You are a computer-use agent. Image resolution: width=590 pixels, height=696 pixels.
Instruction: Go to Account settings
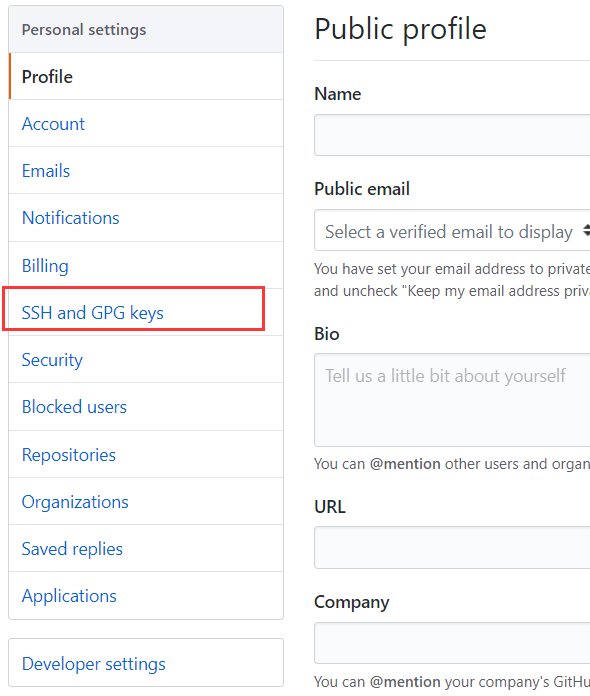(146, 123)
